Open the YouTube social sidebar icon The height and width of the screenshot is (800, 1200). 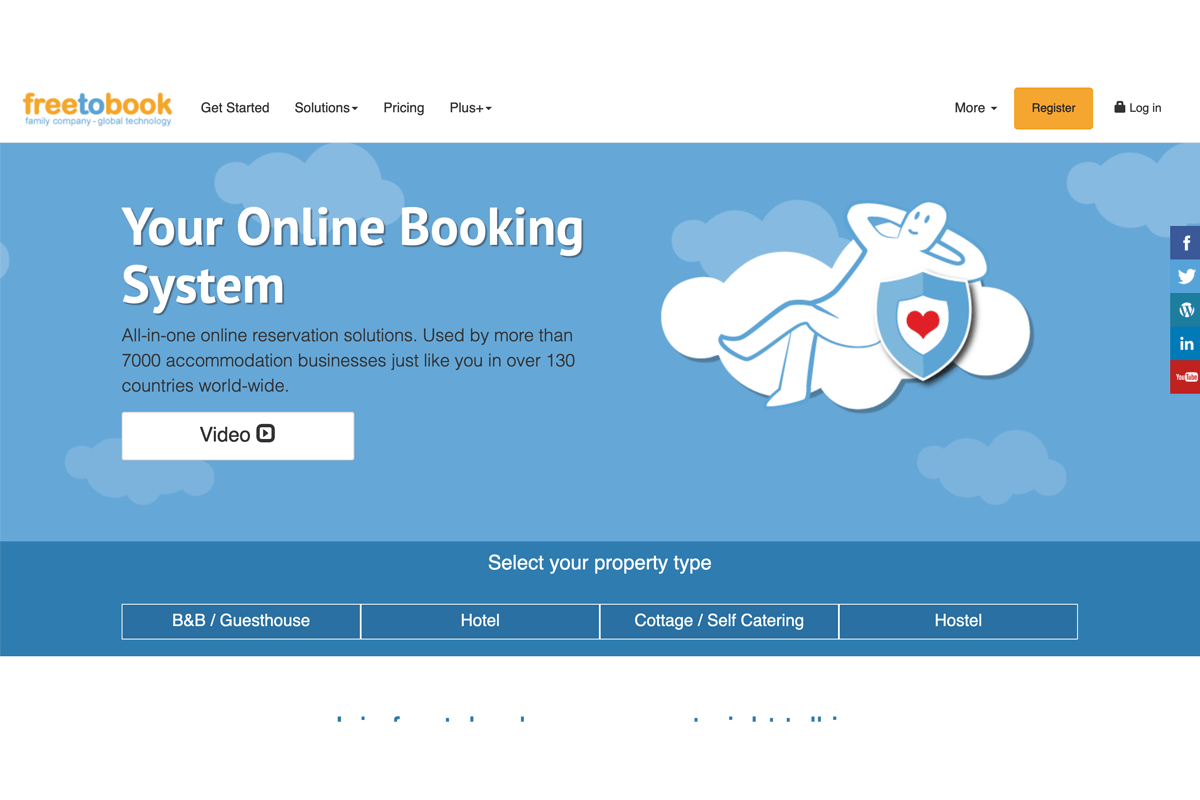click(1185, 377)
